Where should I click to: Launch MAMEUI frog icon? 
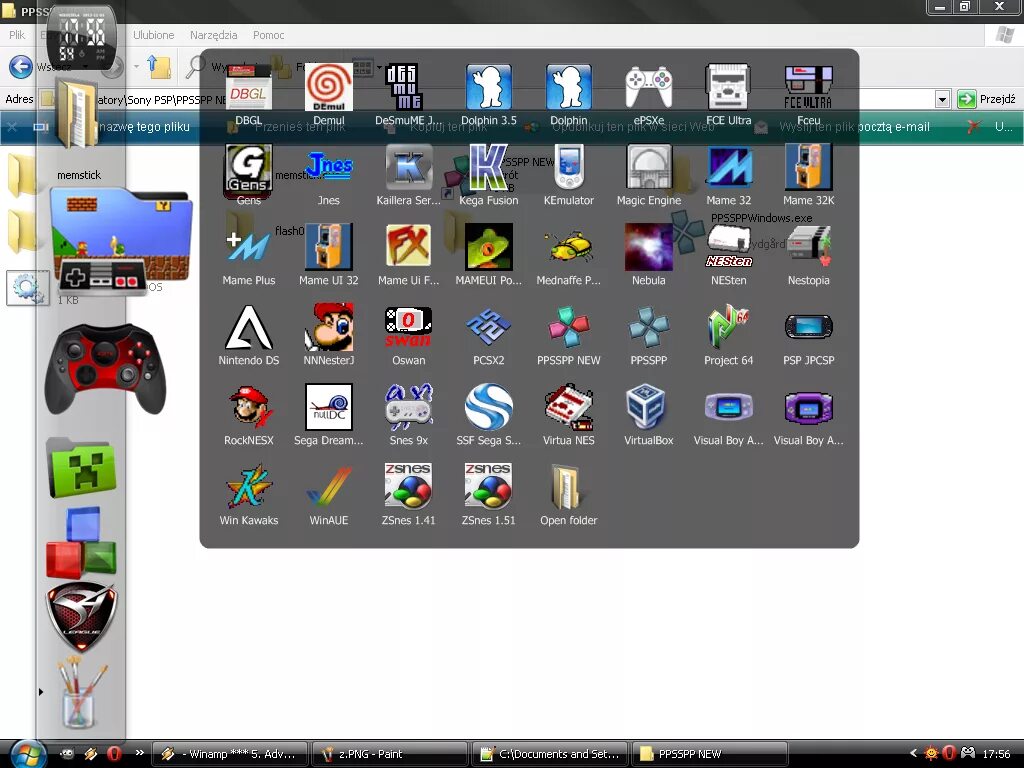488,248
